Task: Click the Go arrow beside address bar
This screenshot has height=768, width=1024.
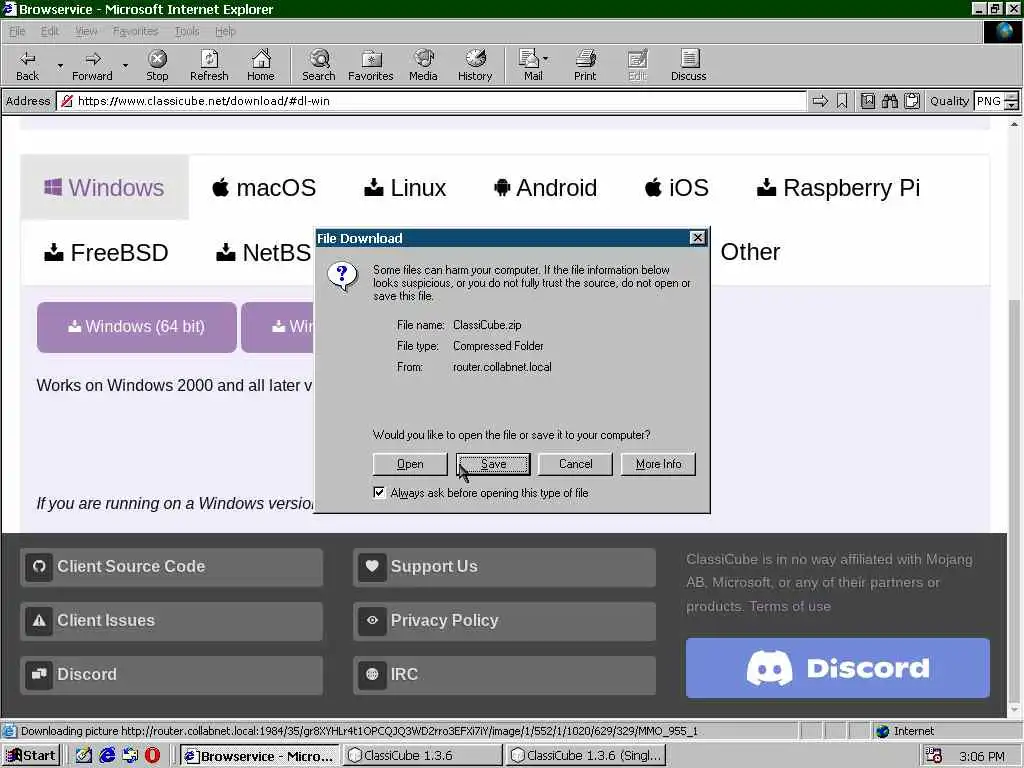Action: [820, 101]
